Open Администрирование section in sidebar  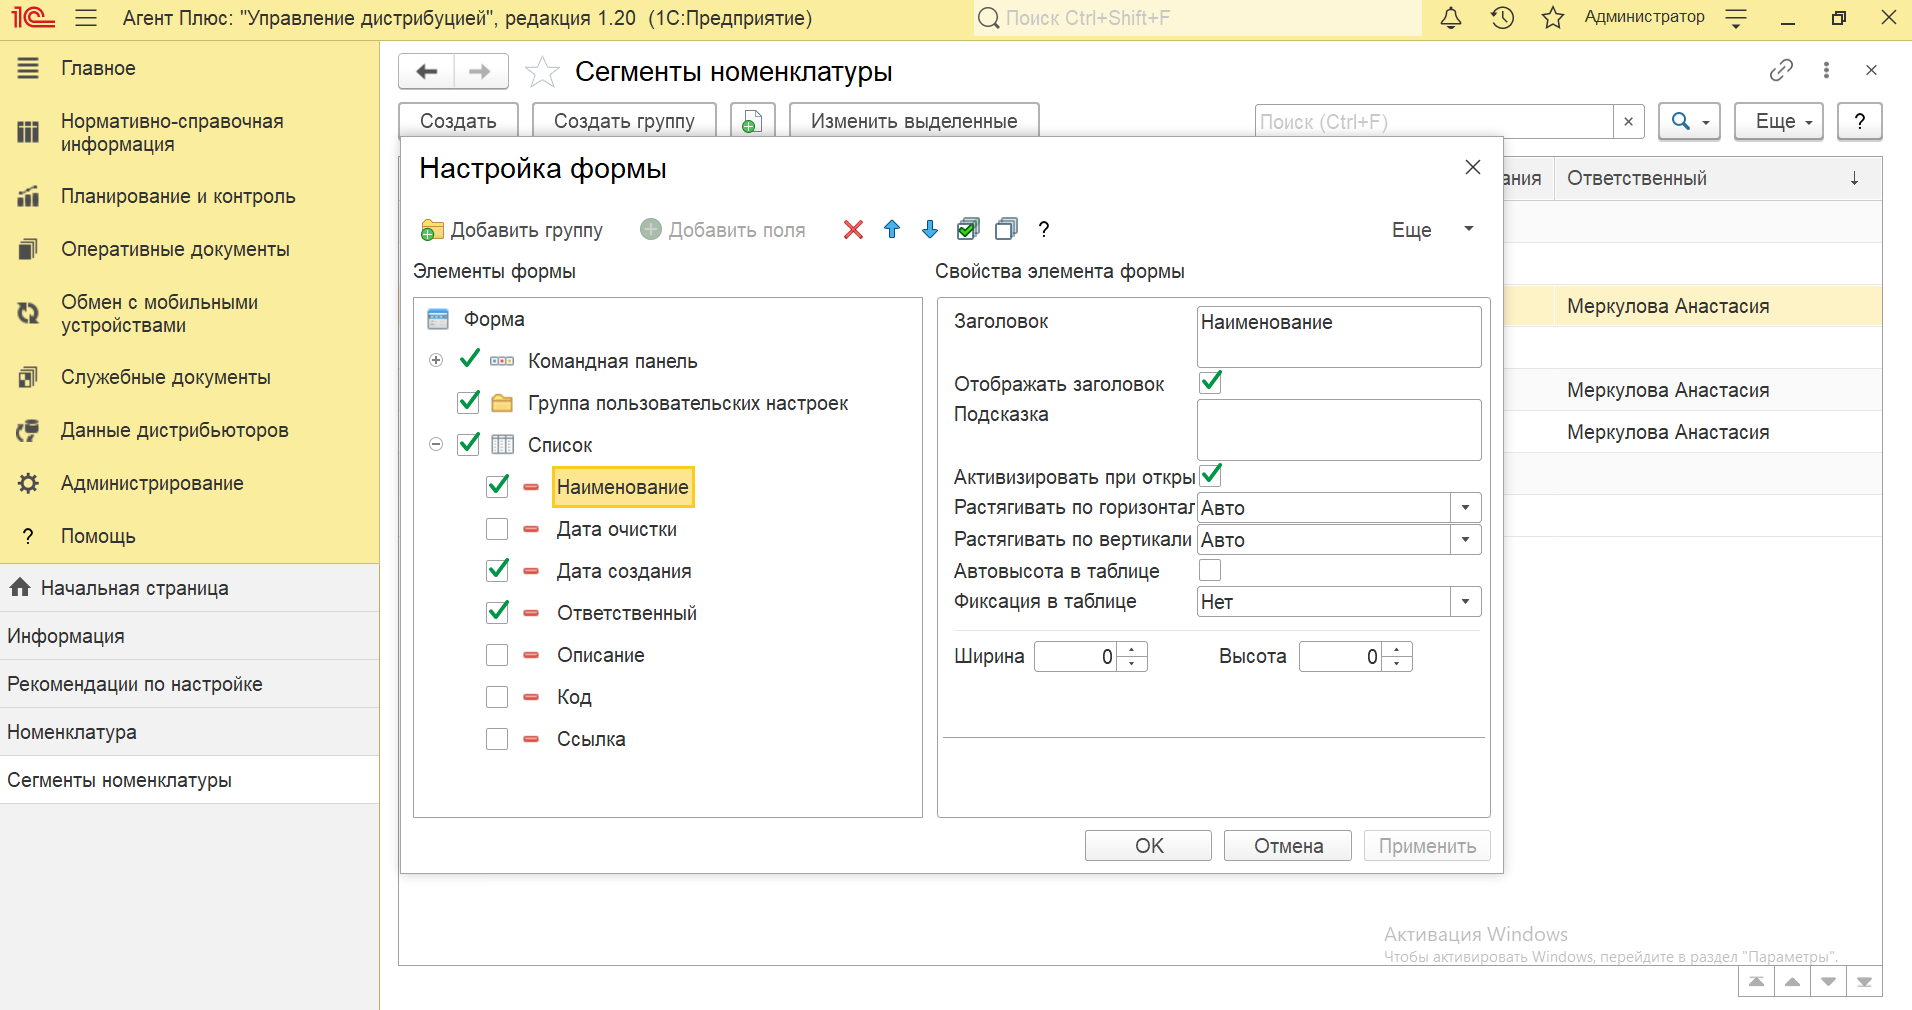[152, 484]
